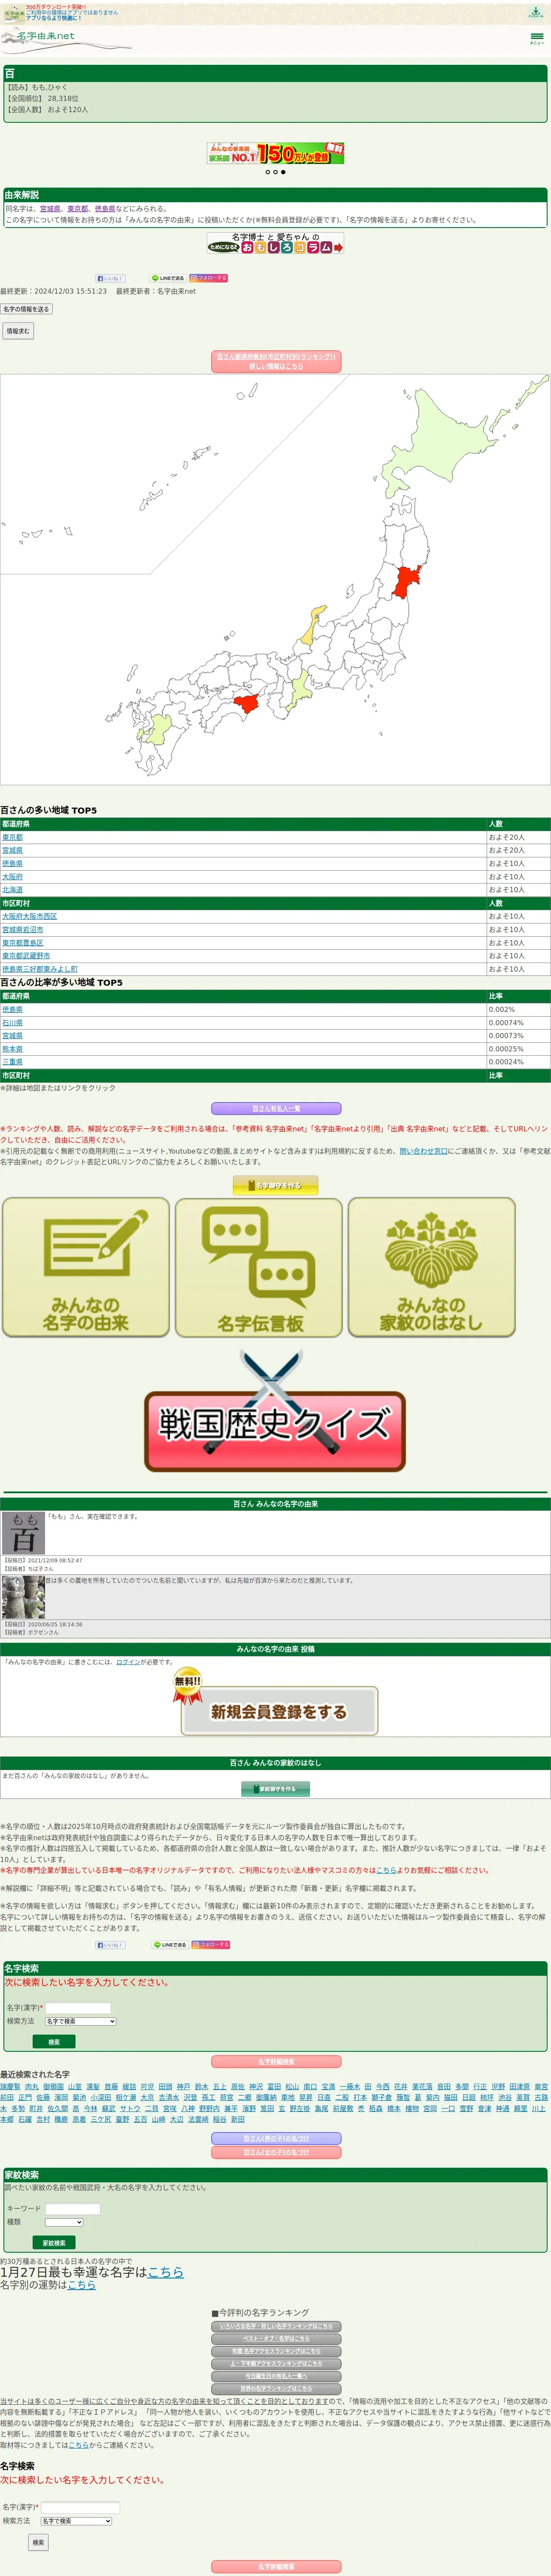Screen dimensions: 551x2576
Task: Click the 百 kanji thumbnail of the first post
Action: point(23,1533)
